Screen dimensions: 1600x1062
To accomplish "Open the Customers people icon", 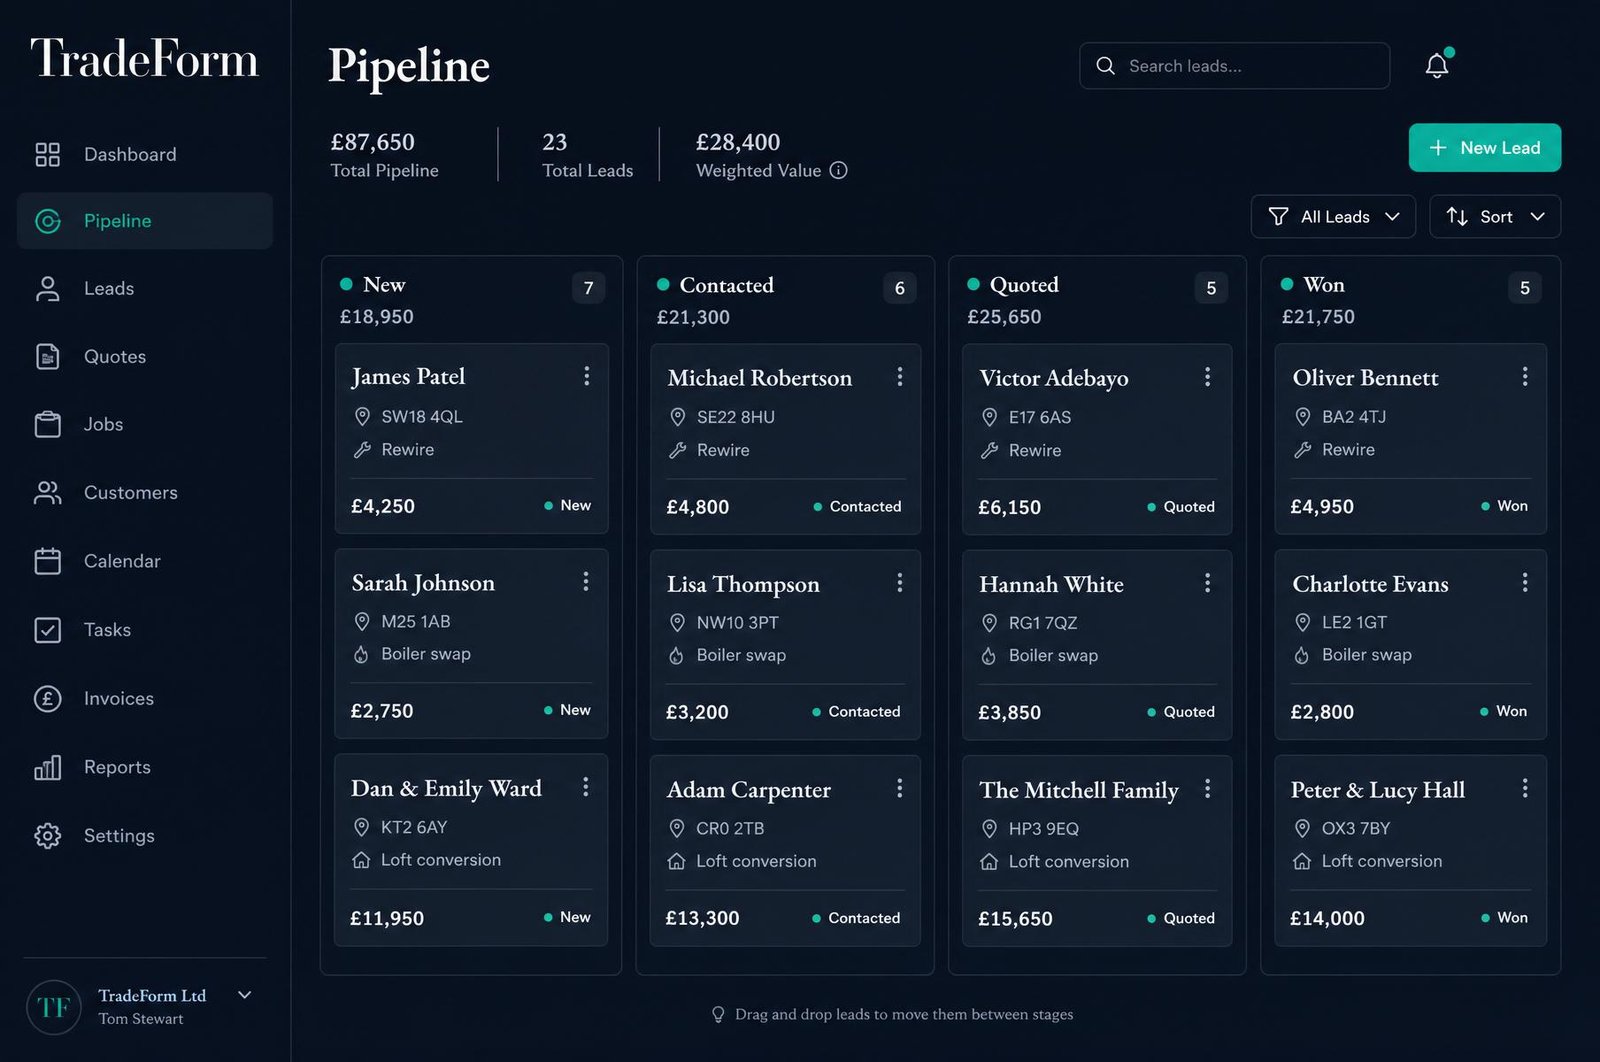I will click(x=47, y=492).
